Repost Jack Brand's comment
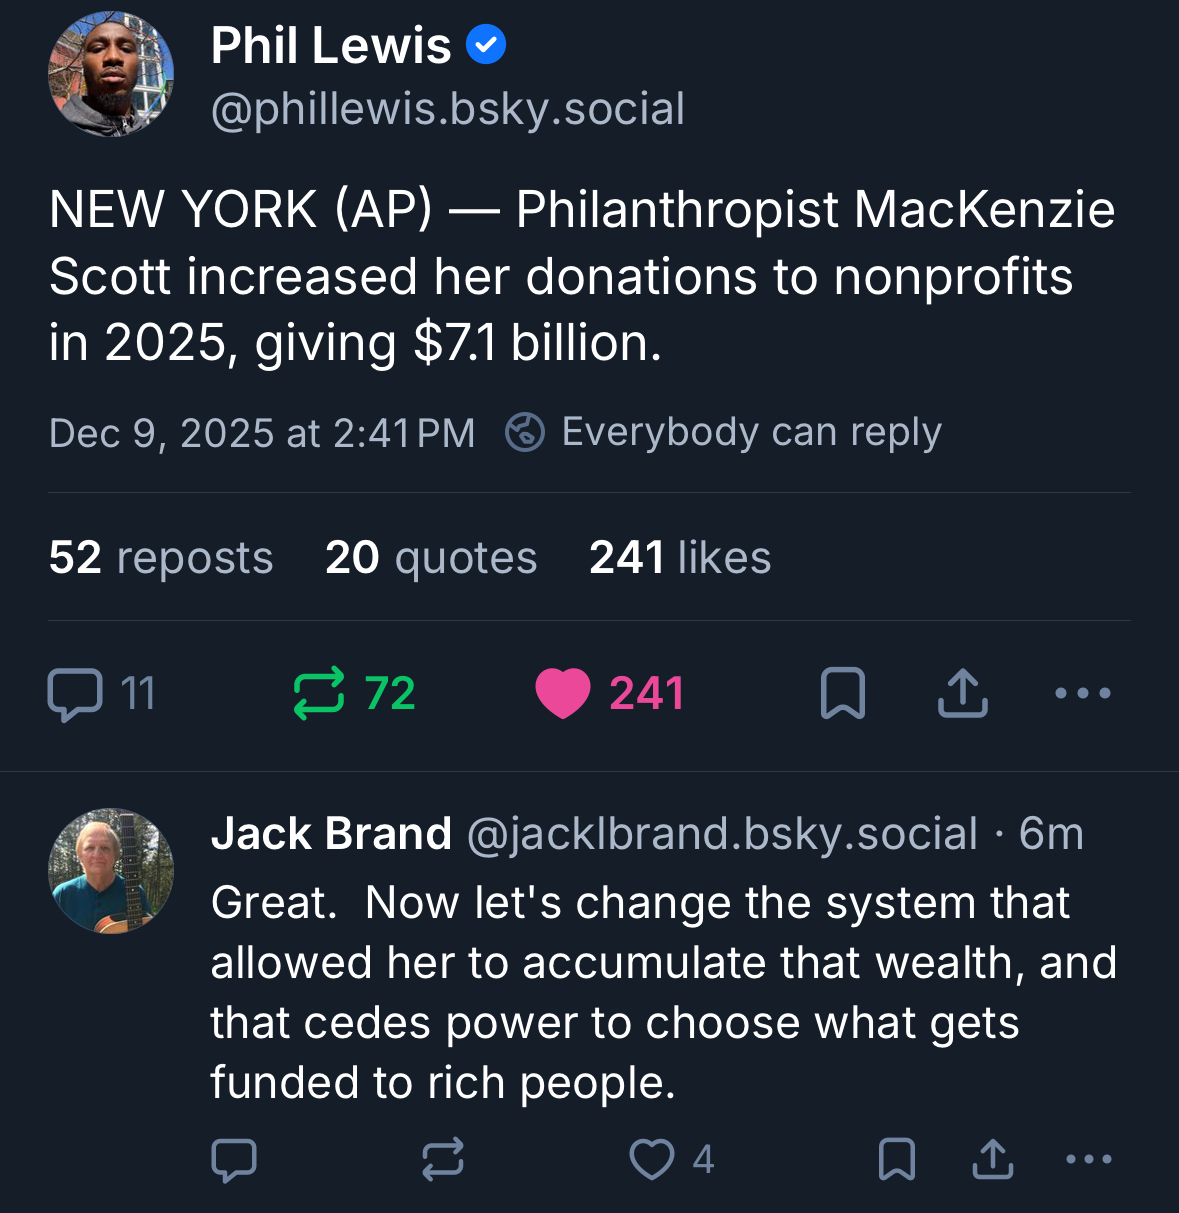1179x1213 pixels. point(442,1160)
